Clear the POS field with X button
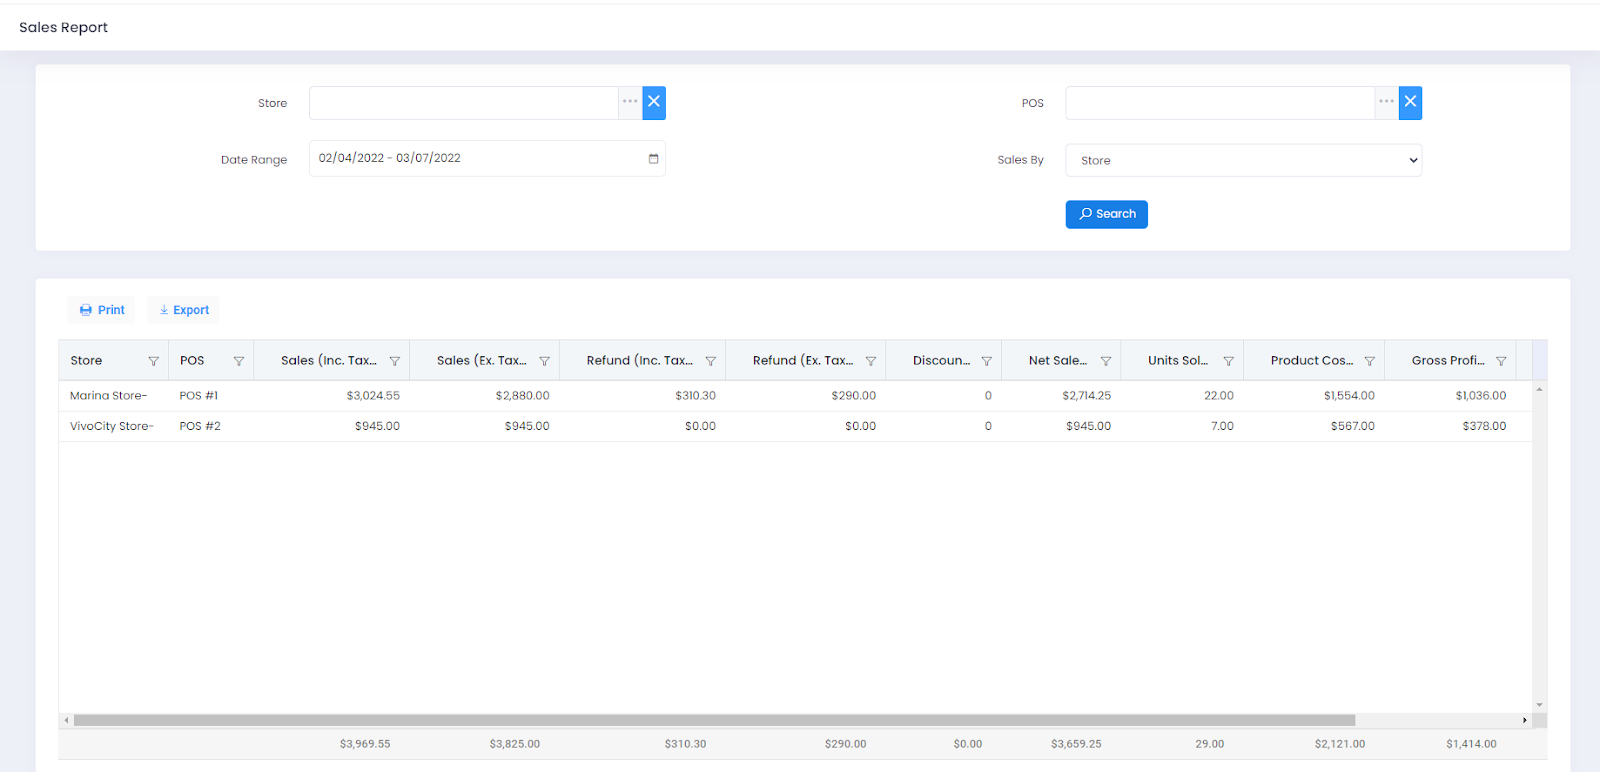Image resolution: width=1600 pixels, height=772 pixels. pos(1410,103)
